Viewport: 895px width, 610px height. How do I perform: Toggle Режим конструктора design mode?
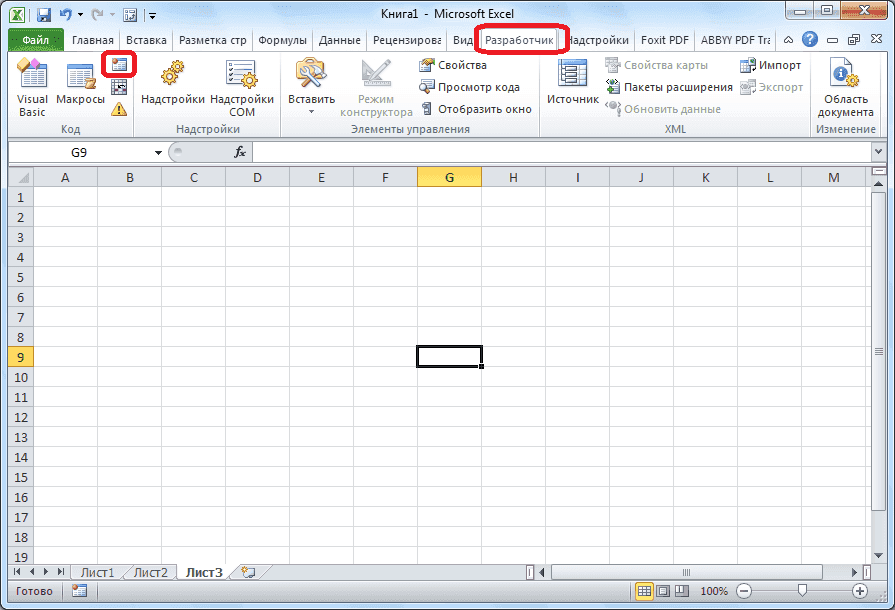[376, 87]
